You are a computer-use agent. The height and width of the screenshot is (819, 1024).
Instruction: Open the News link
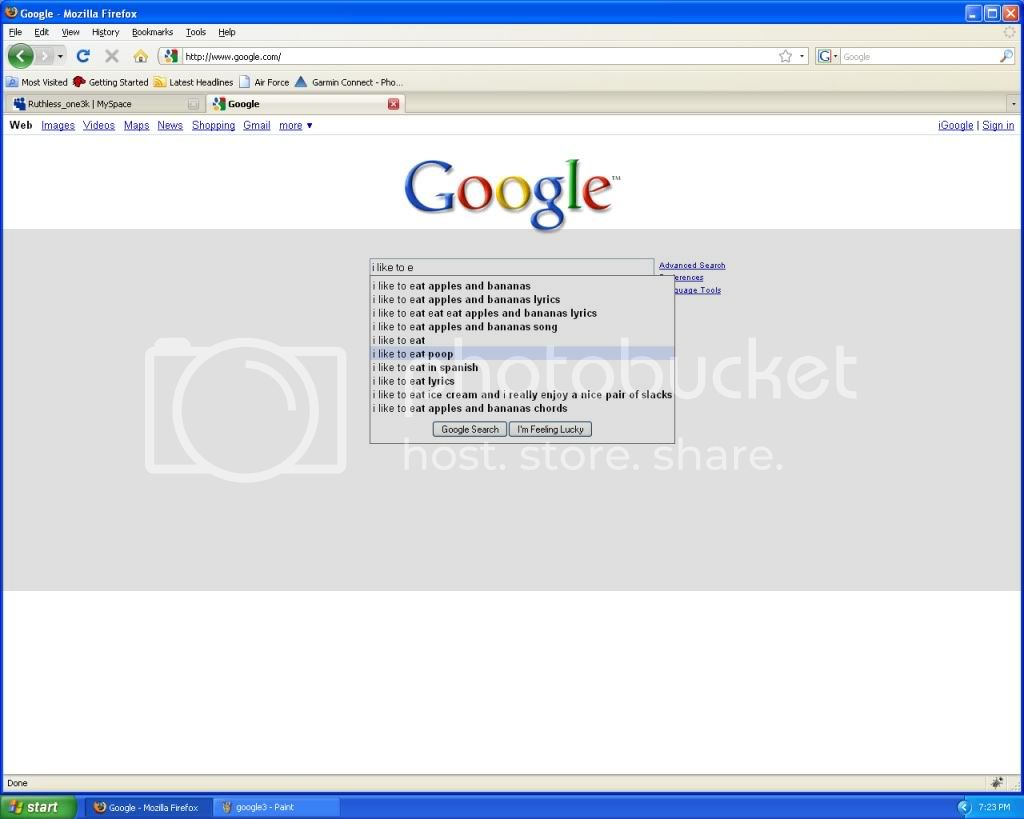pyautogui.click(x=170, y=125)
